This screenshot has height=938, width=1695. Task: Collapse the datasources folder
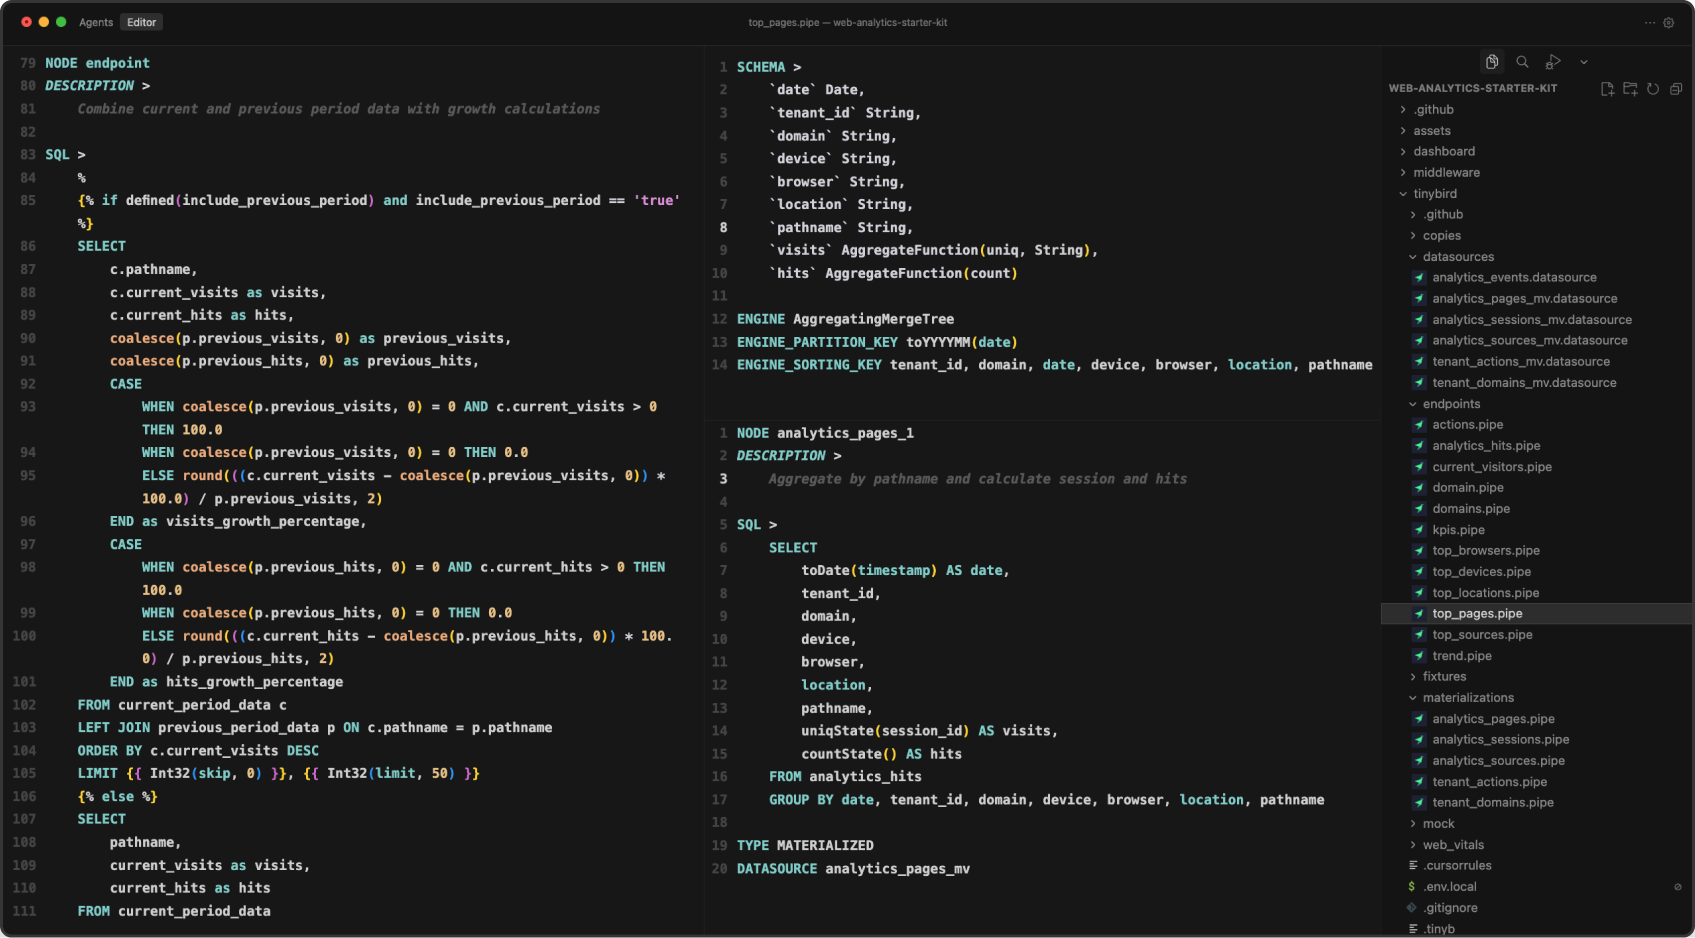(x=1457, y=257)
